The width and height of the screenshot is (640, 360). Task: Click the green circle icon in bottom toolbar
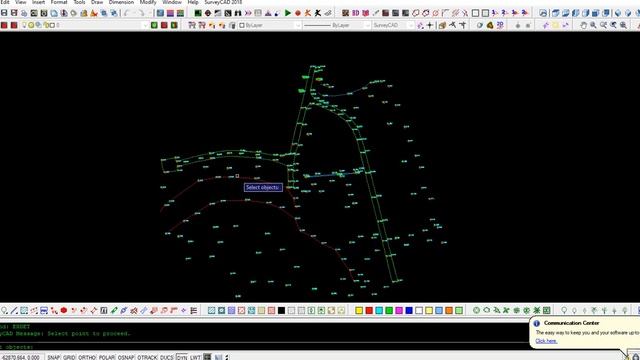[476, 311]
